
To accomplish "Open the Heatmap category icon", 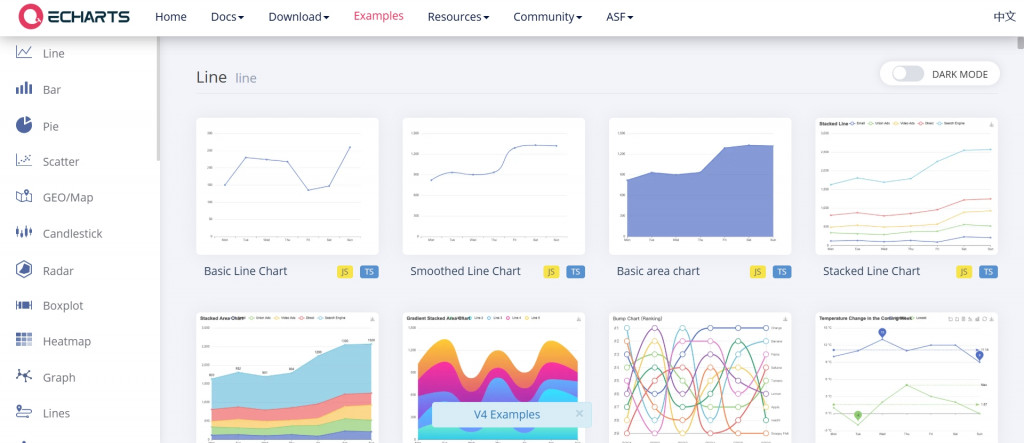I will pos(24,340).
